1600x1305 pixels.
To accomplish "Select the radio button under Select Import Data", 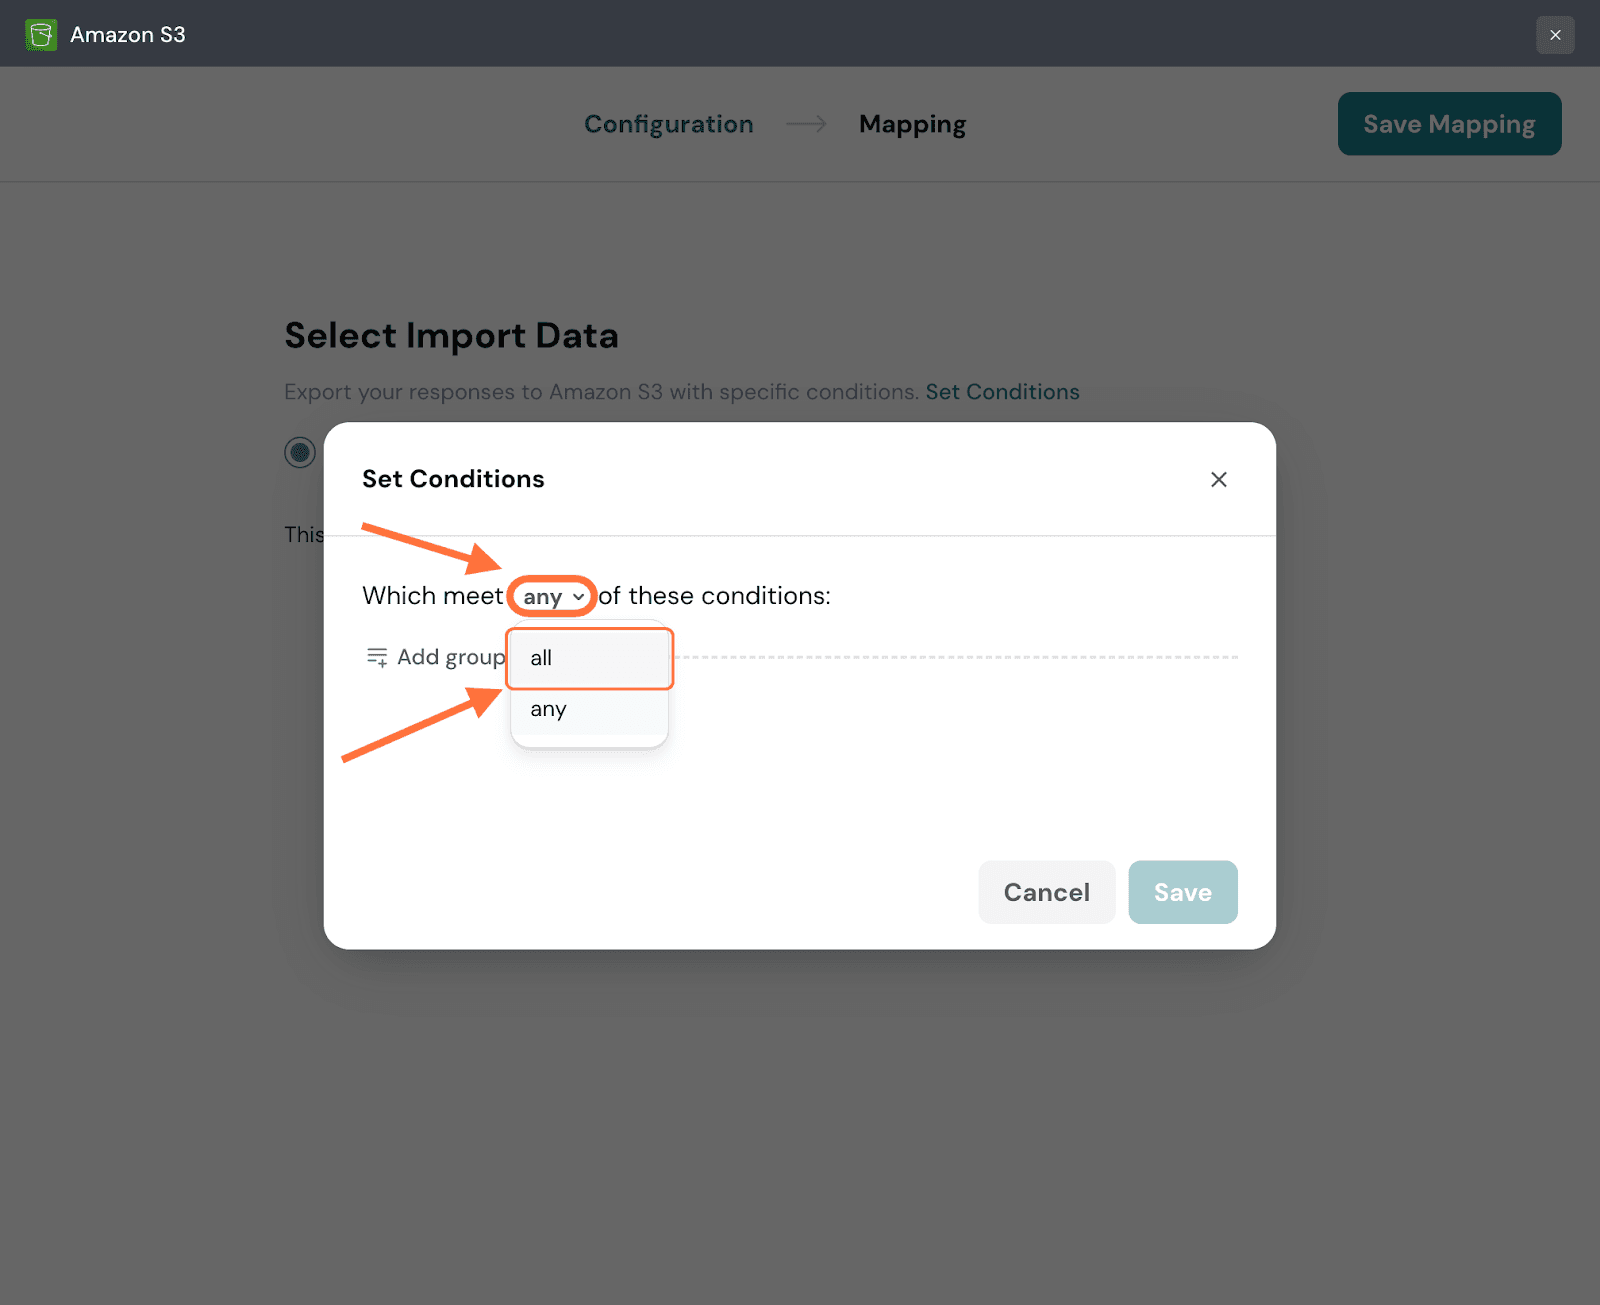I will tap(300, 452).
